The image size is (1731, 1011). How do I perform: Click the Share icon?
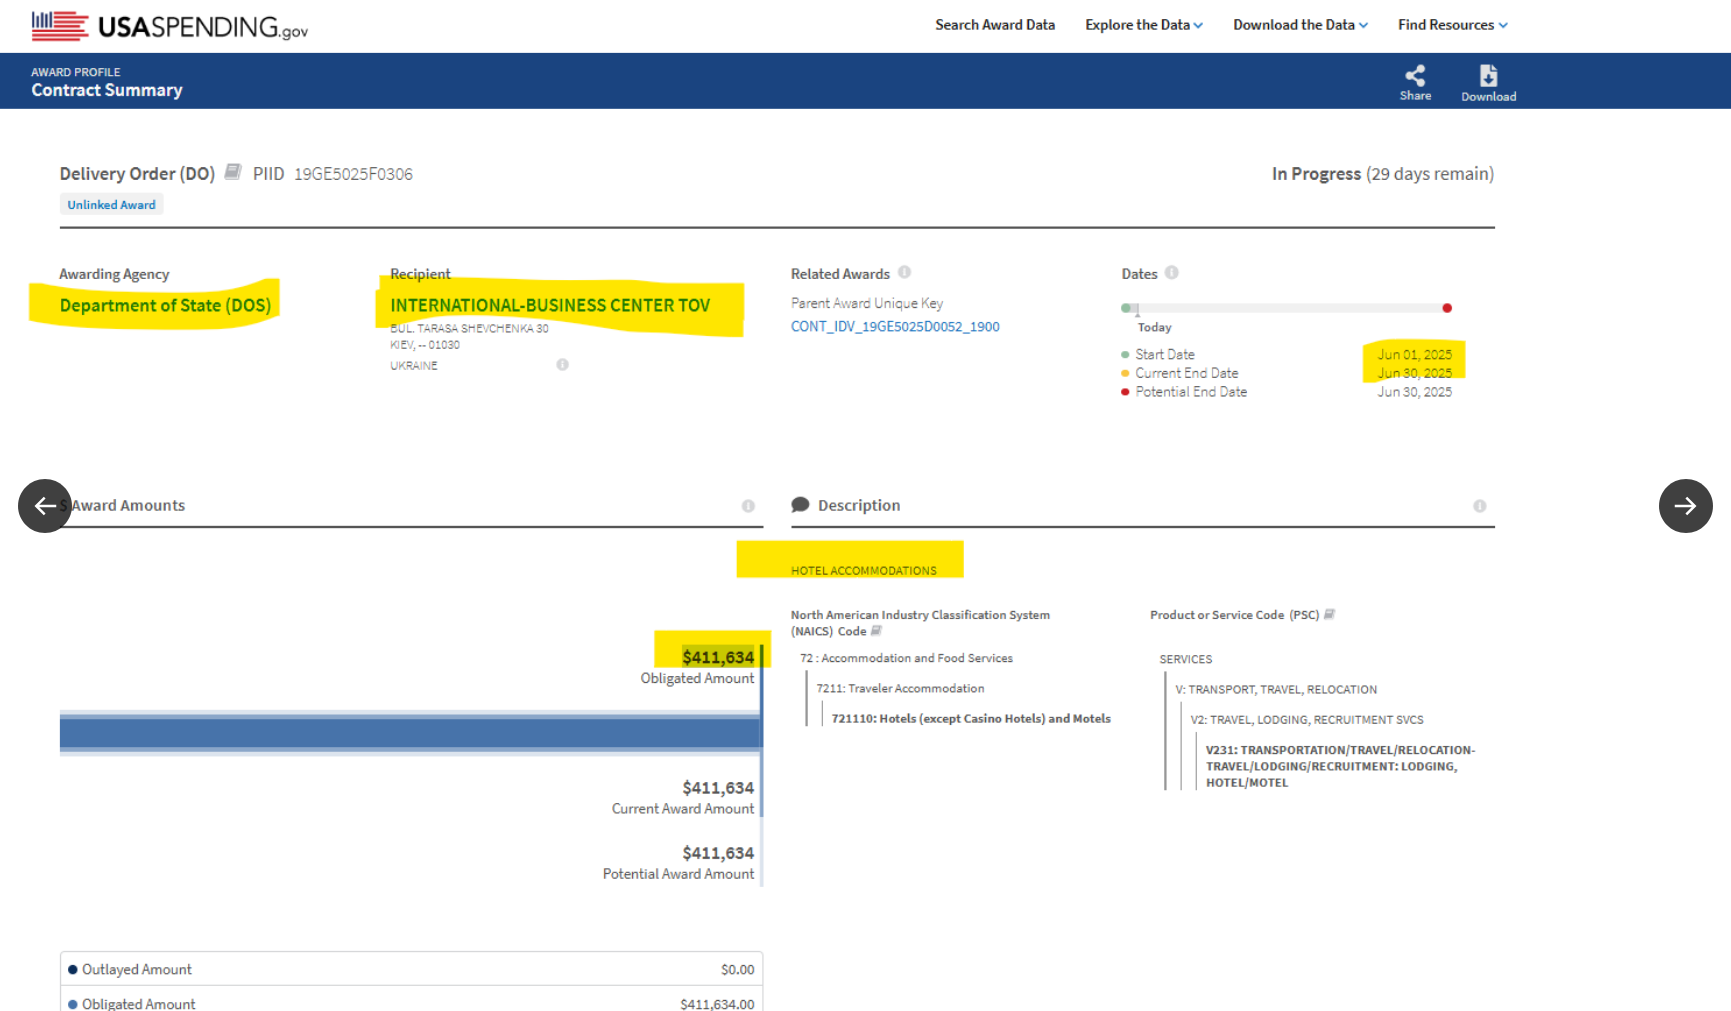tap(1415, 76)
